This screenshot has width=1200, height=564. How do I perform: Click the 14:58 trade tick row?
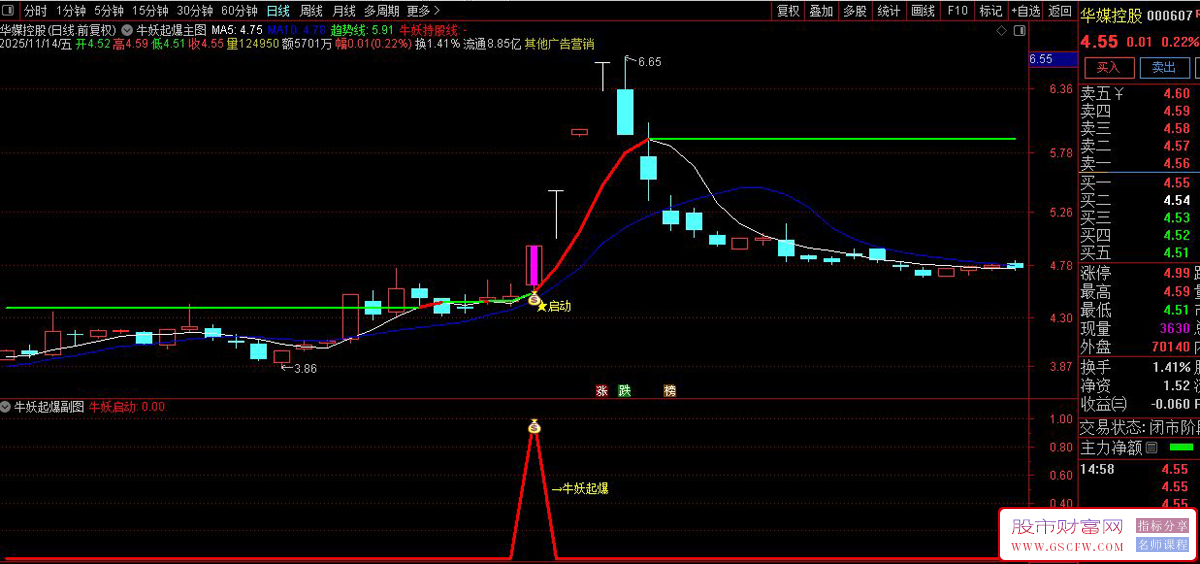coord(1139,469)
